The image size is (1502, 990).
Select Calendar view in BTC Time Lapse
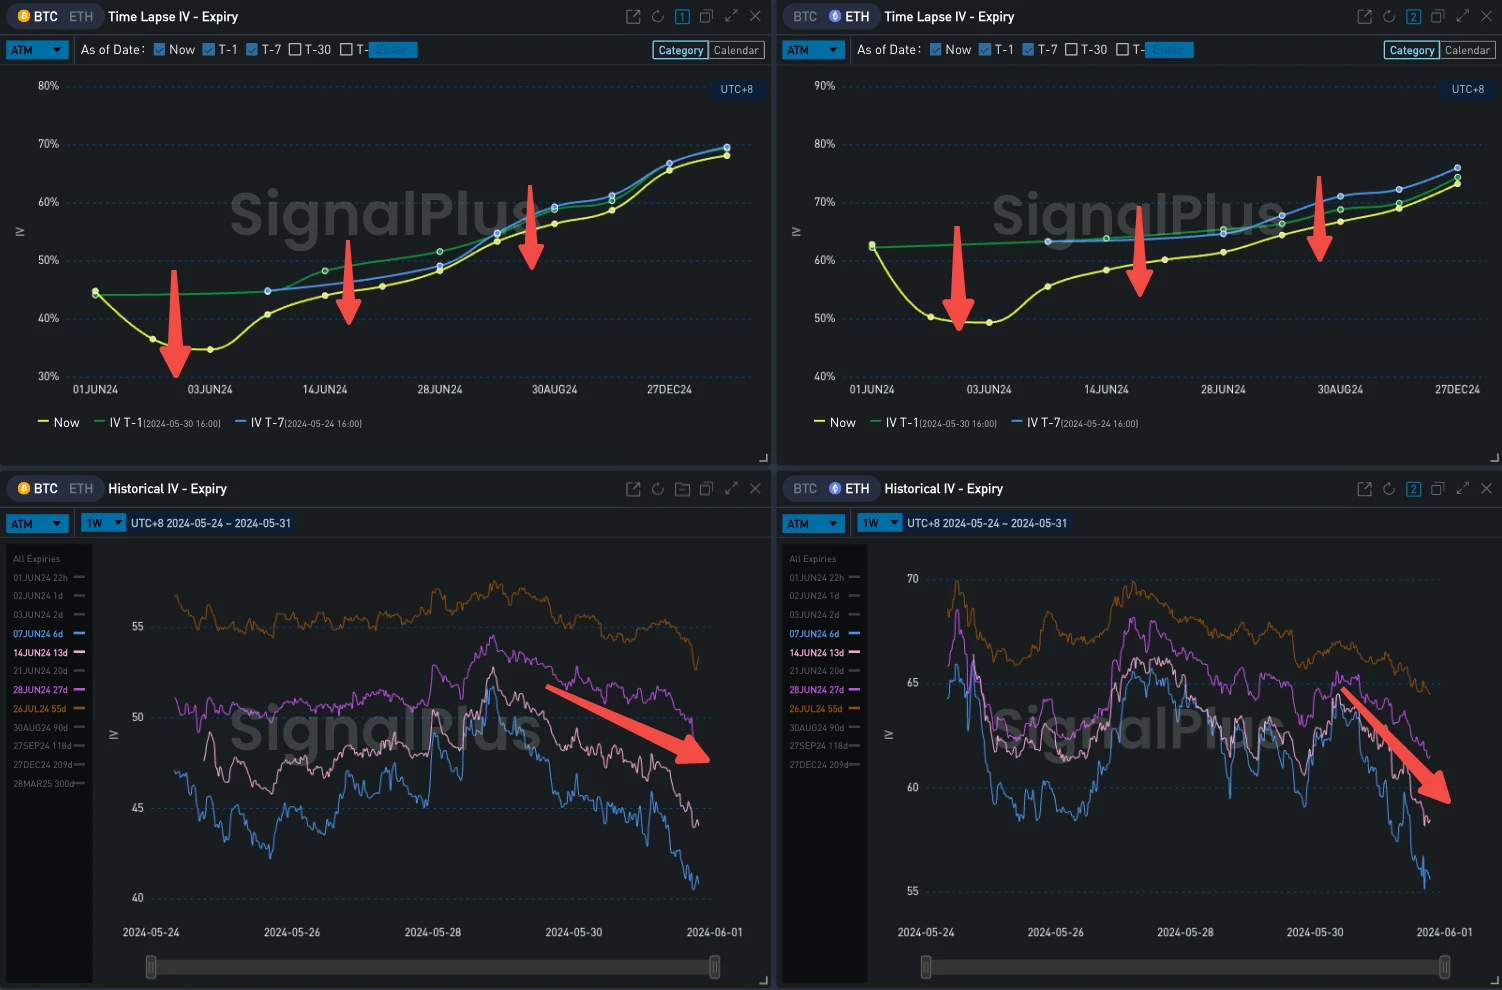click(x=736, y=50)
